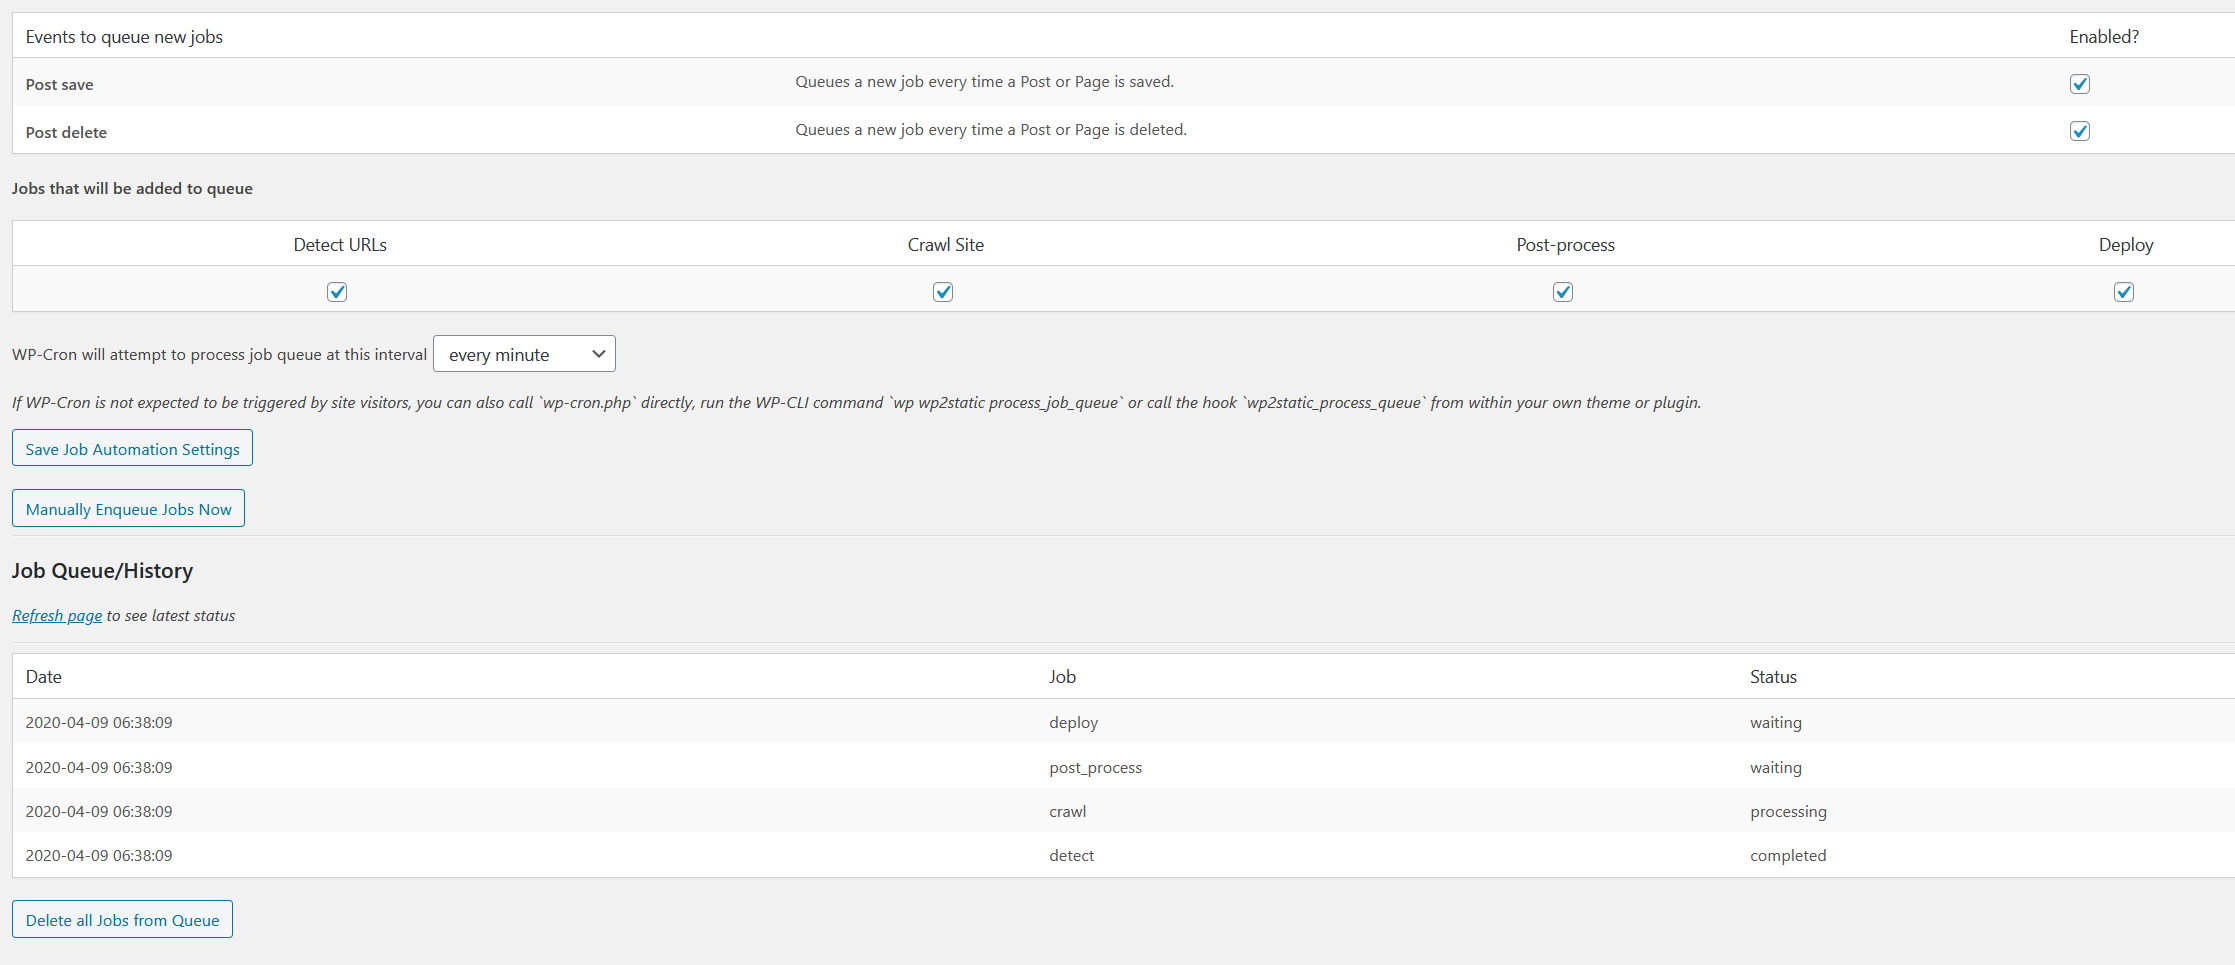Select the Job column header
The image size is (2235, 965).
point(1063,676)
